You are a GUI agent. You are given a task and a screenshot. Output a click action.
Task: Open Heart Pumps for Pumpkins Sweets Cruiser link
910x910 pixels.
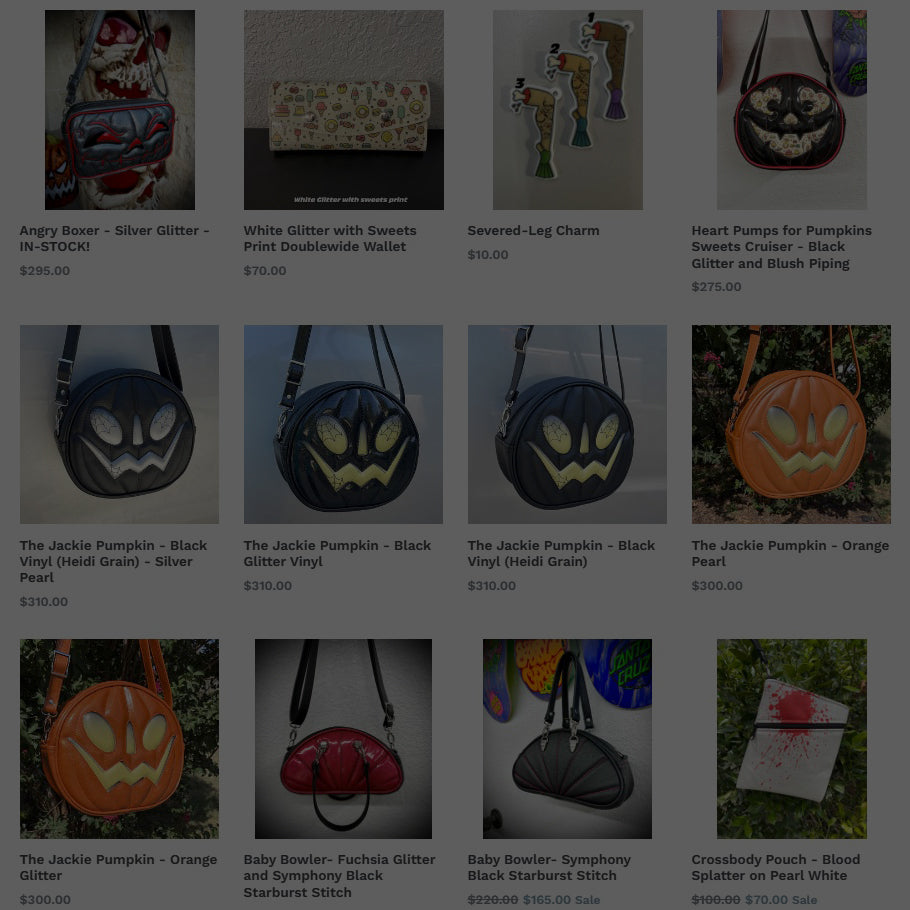[x=782, y=247]
